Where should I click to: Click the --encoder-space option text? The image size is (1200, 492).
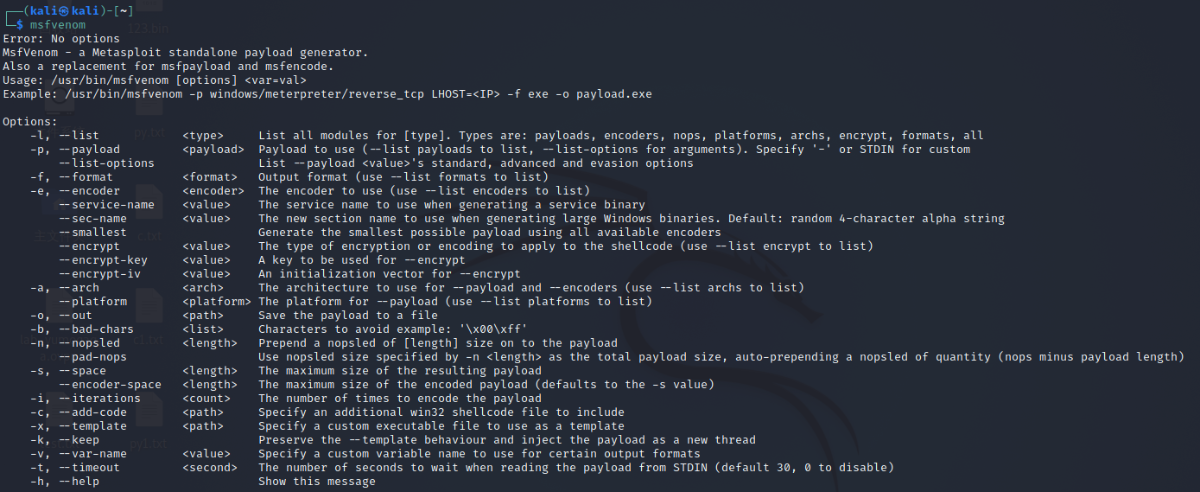pos(110,384)
